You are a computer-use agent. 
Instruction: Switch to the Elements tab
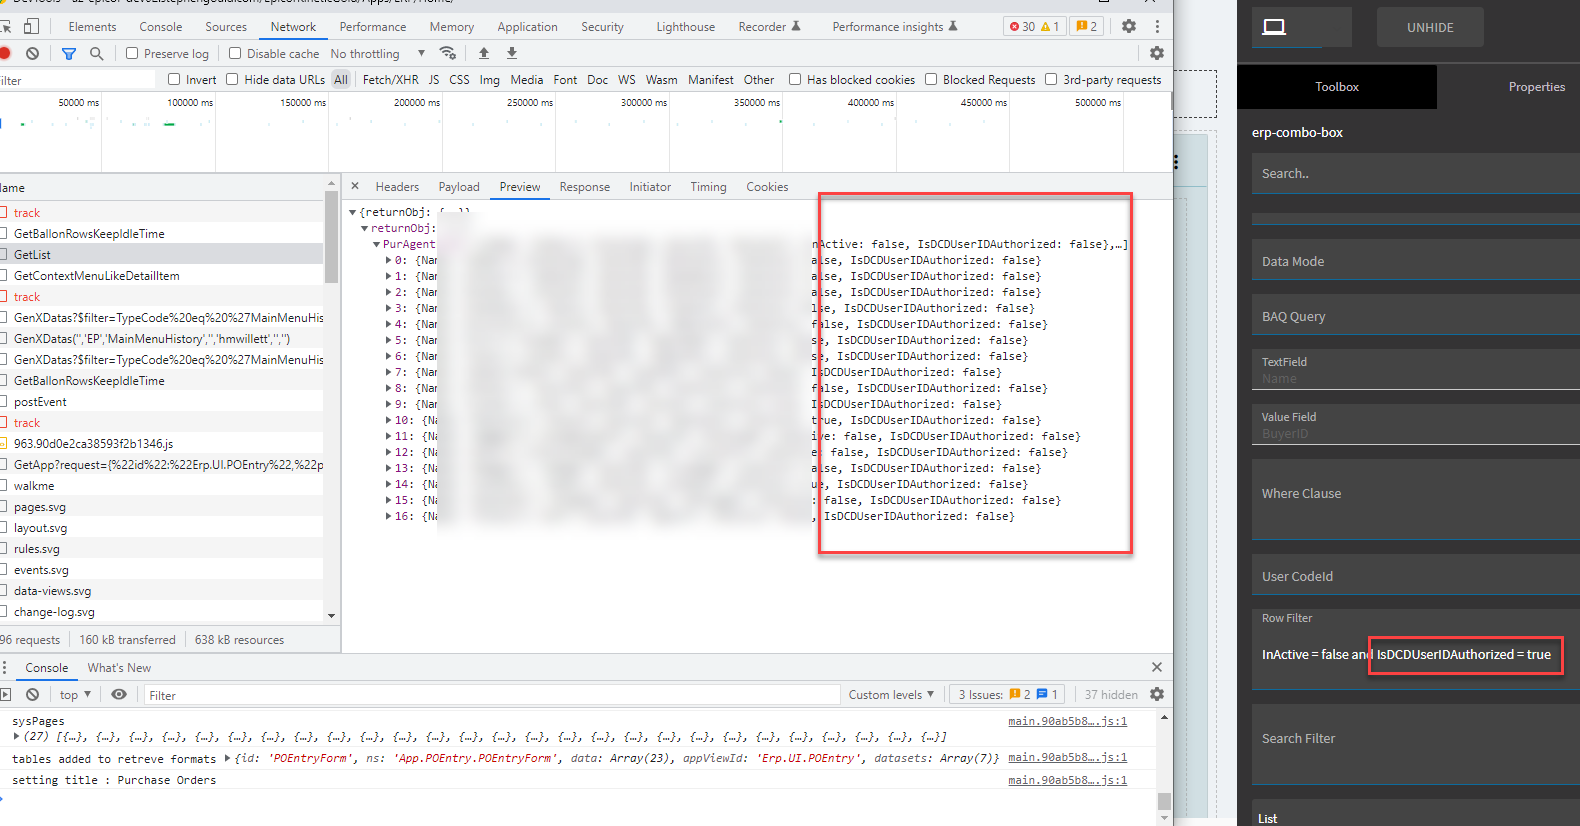(x=92, y=27)
